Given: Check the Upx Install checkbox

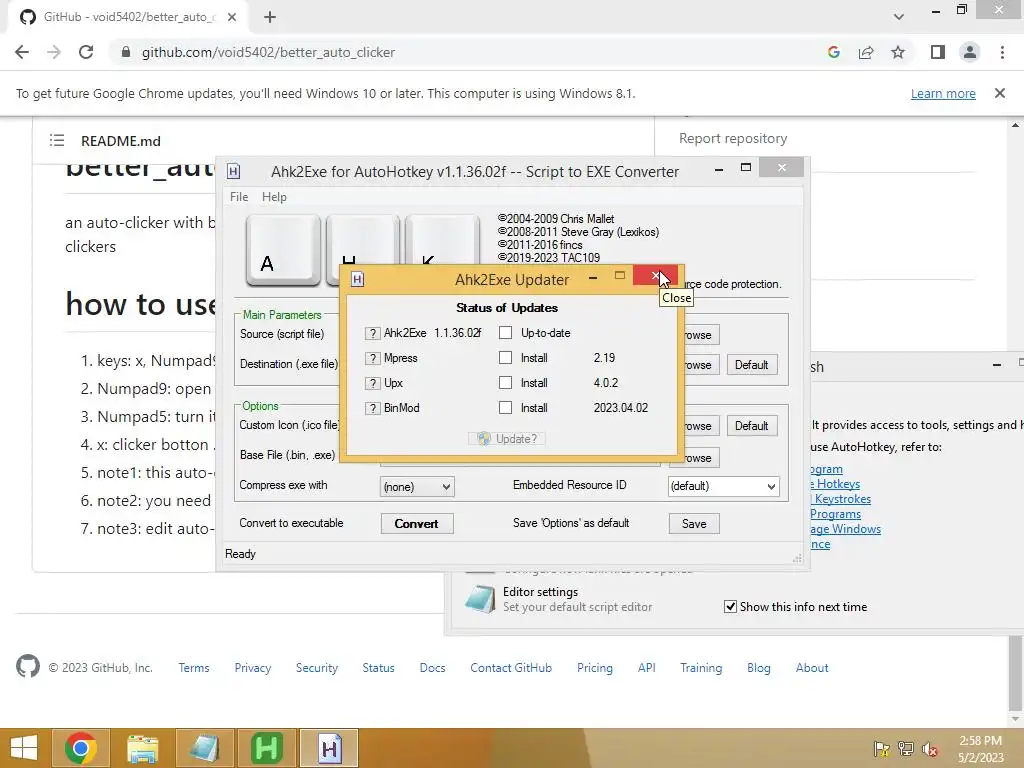Looking at the screenshot, I should [x=505, y=383].
